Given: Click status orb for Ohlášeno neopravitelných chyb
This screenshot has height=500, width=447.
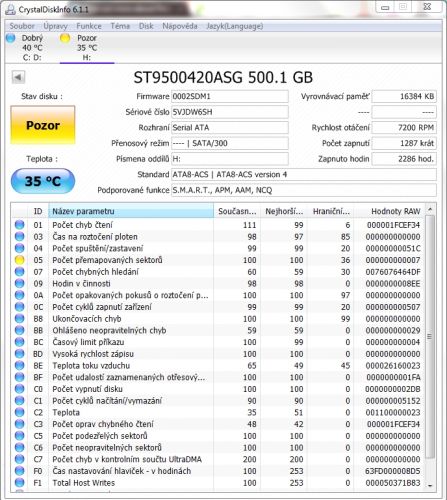Looking at the screenshot, I should 20,330.
